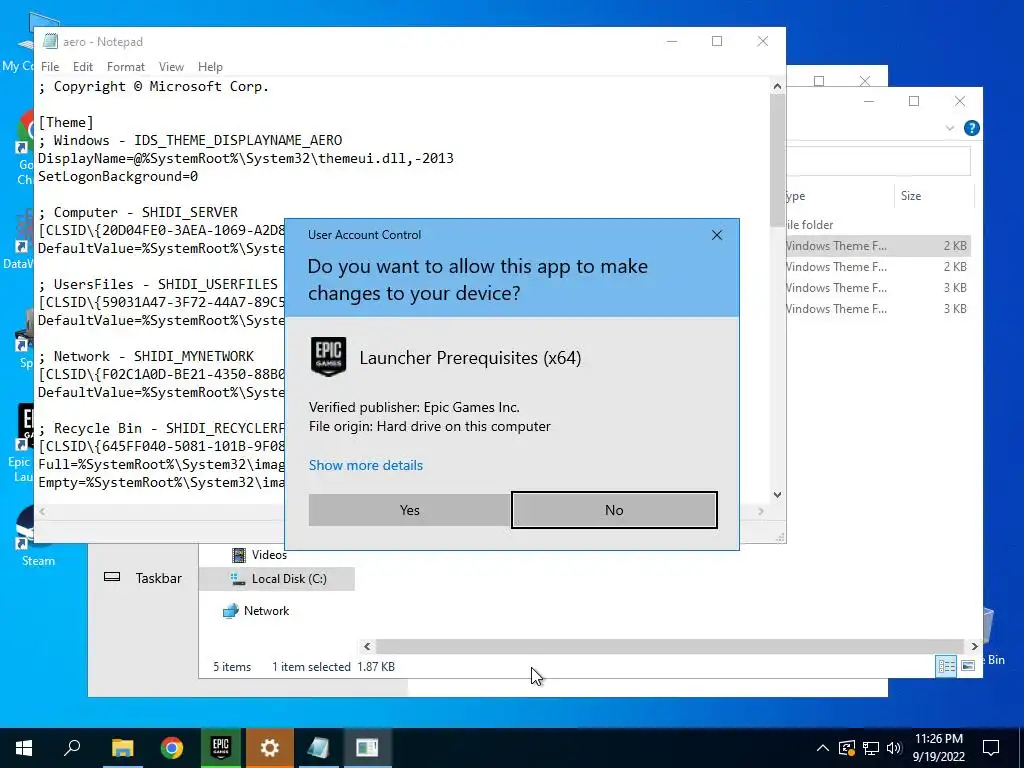1024x768 pixels.
Task: Click the Explorer search input field
Action: tap(878, 161)
